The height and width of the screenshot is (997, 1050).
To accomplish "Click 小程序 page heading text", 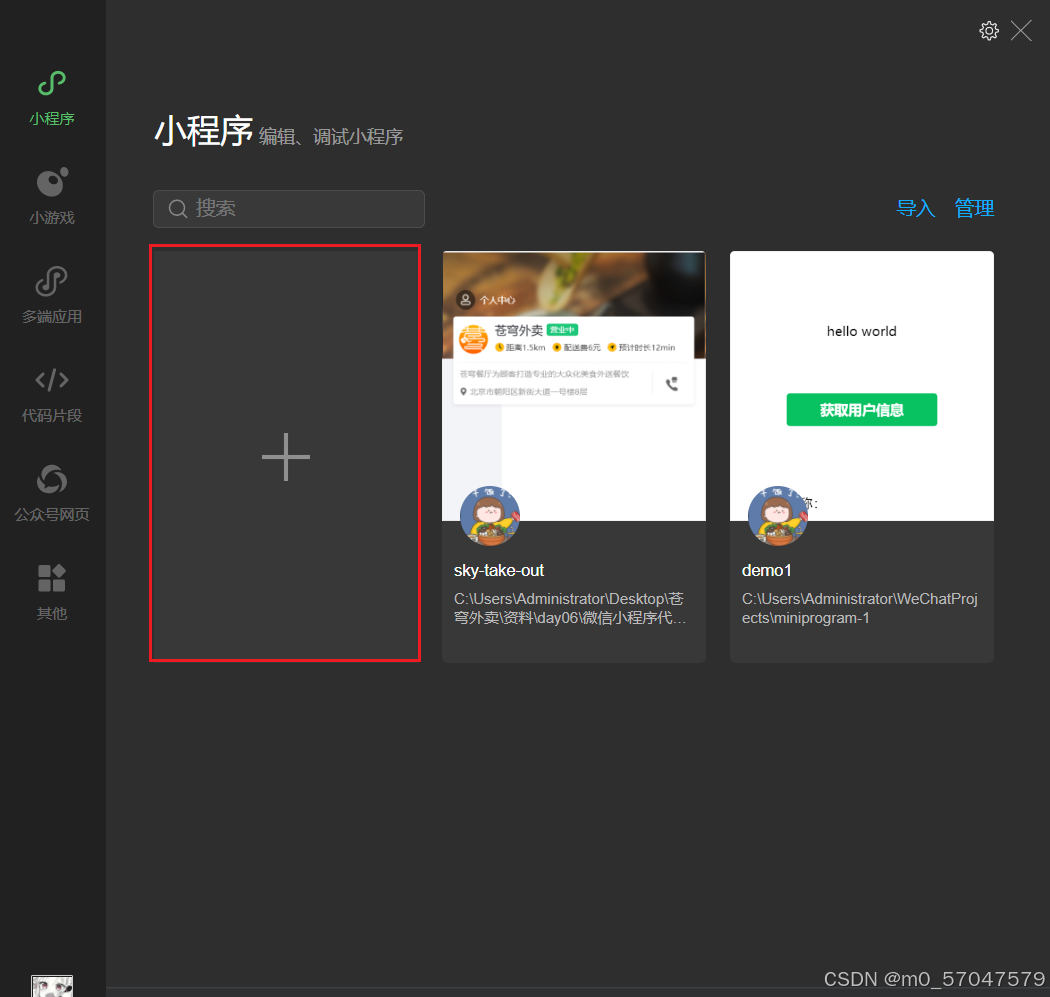I will [x=204, y=131].
